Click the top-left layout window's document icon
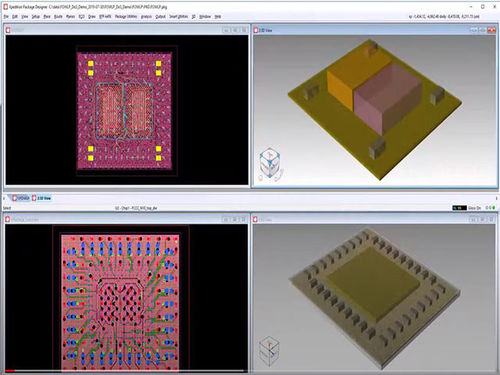The height and width of the screenshot is (375, 500). tap(8, 30)
